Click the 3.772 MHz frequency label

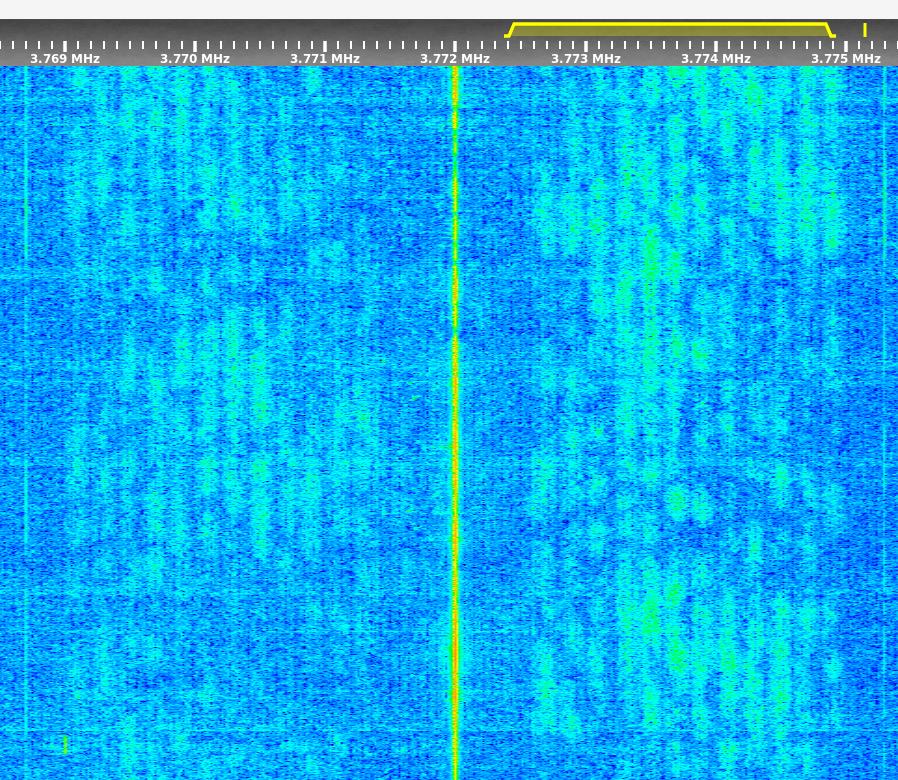pos(455,58)
